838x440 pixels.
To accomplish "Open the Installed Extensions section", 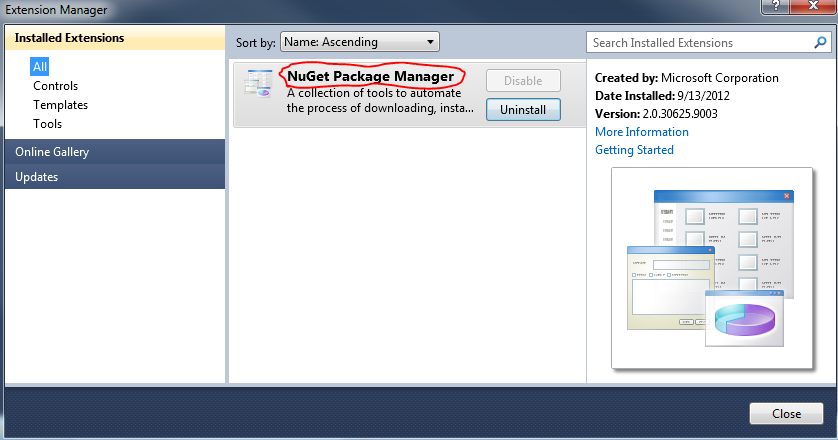I will 115,38.
